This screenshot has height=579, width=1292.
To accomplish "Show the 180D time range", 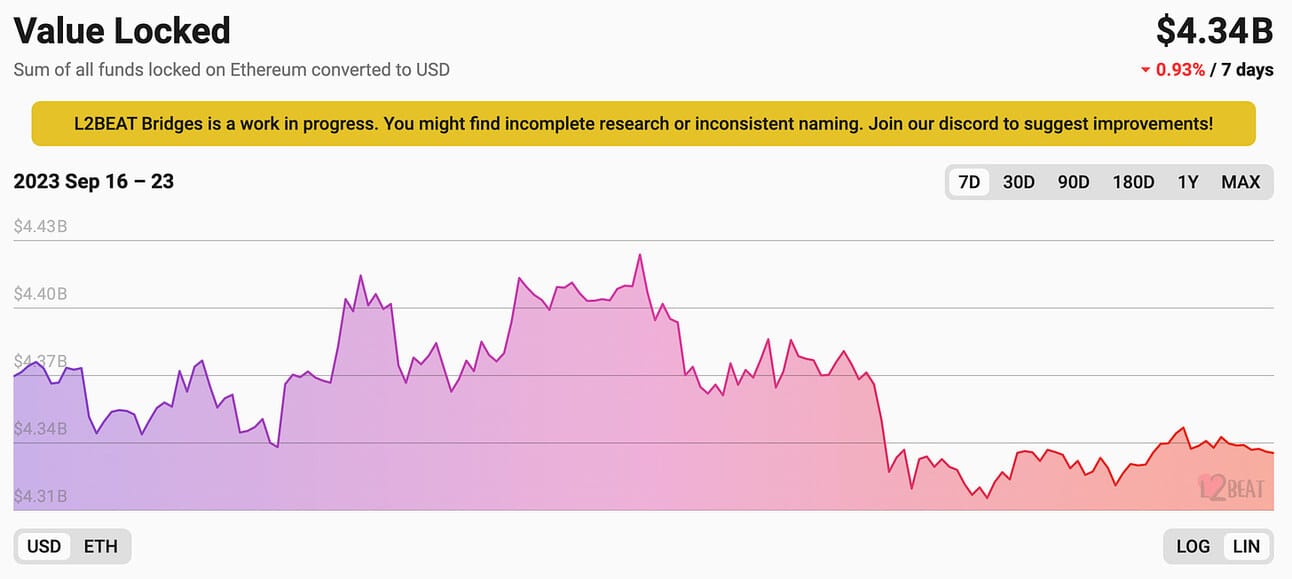I will [1133, 182].
